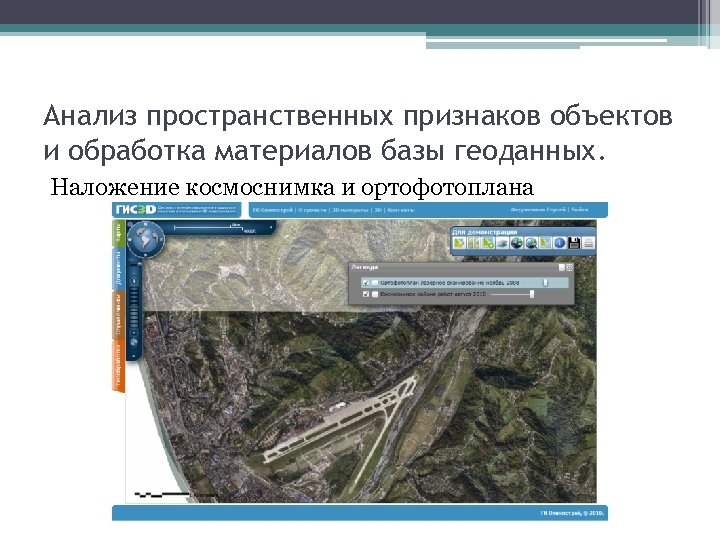The width and height of the screenshot is (720, 540).
Task: Adjust the orthophoto layer opacity slider
Action: tap(546, 282)
